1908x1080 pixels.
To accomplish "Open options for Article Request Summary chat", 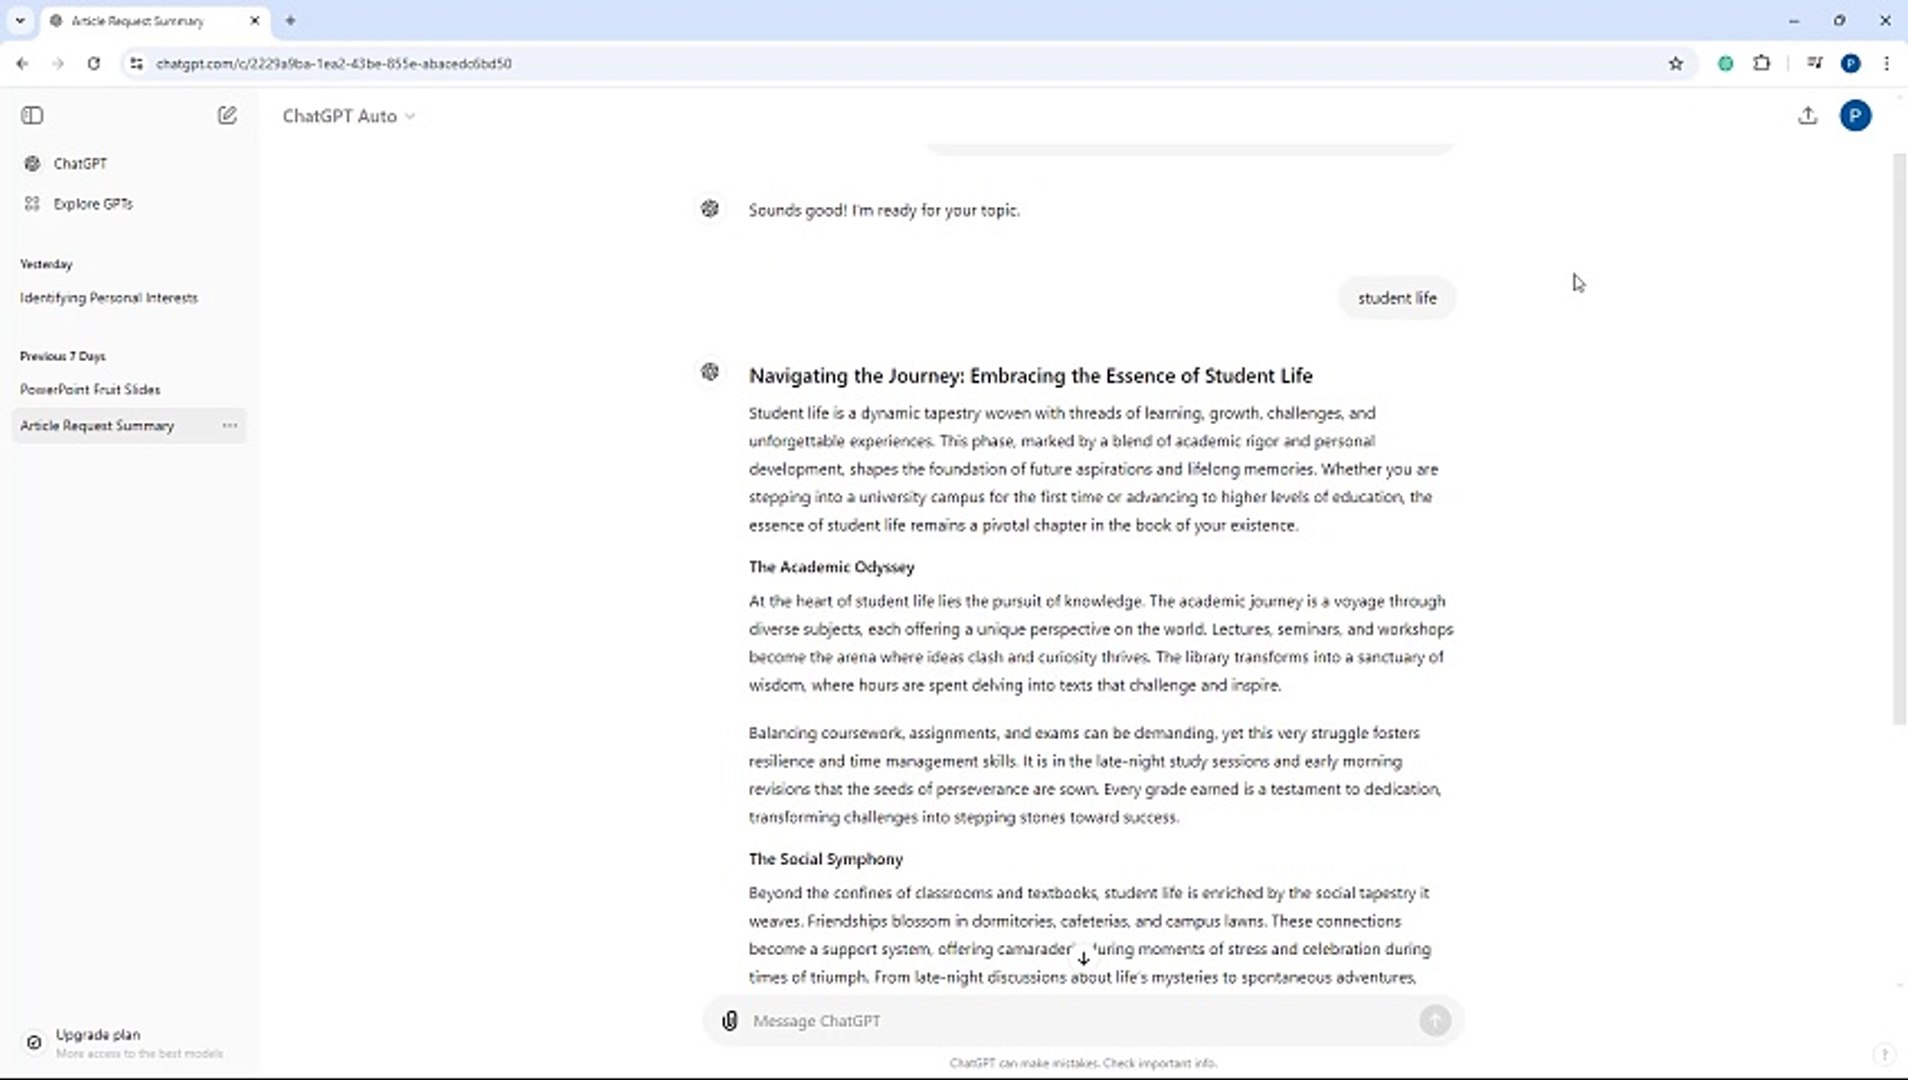I will point(230,425).
